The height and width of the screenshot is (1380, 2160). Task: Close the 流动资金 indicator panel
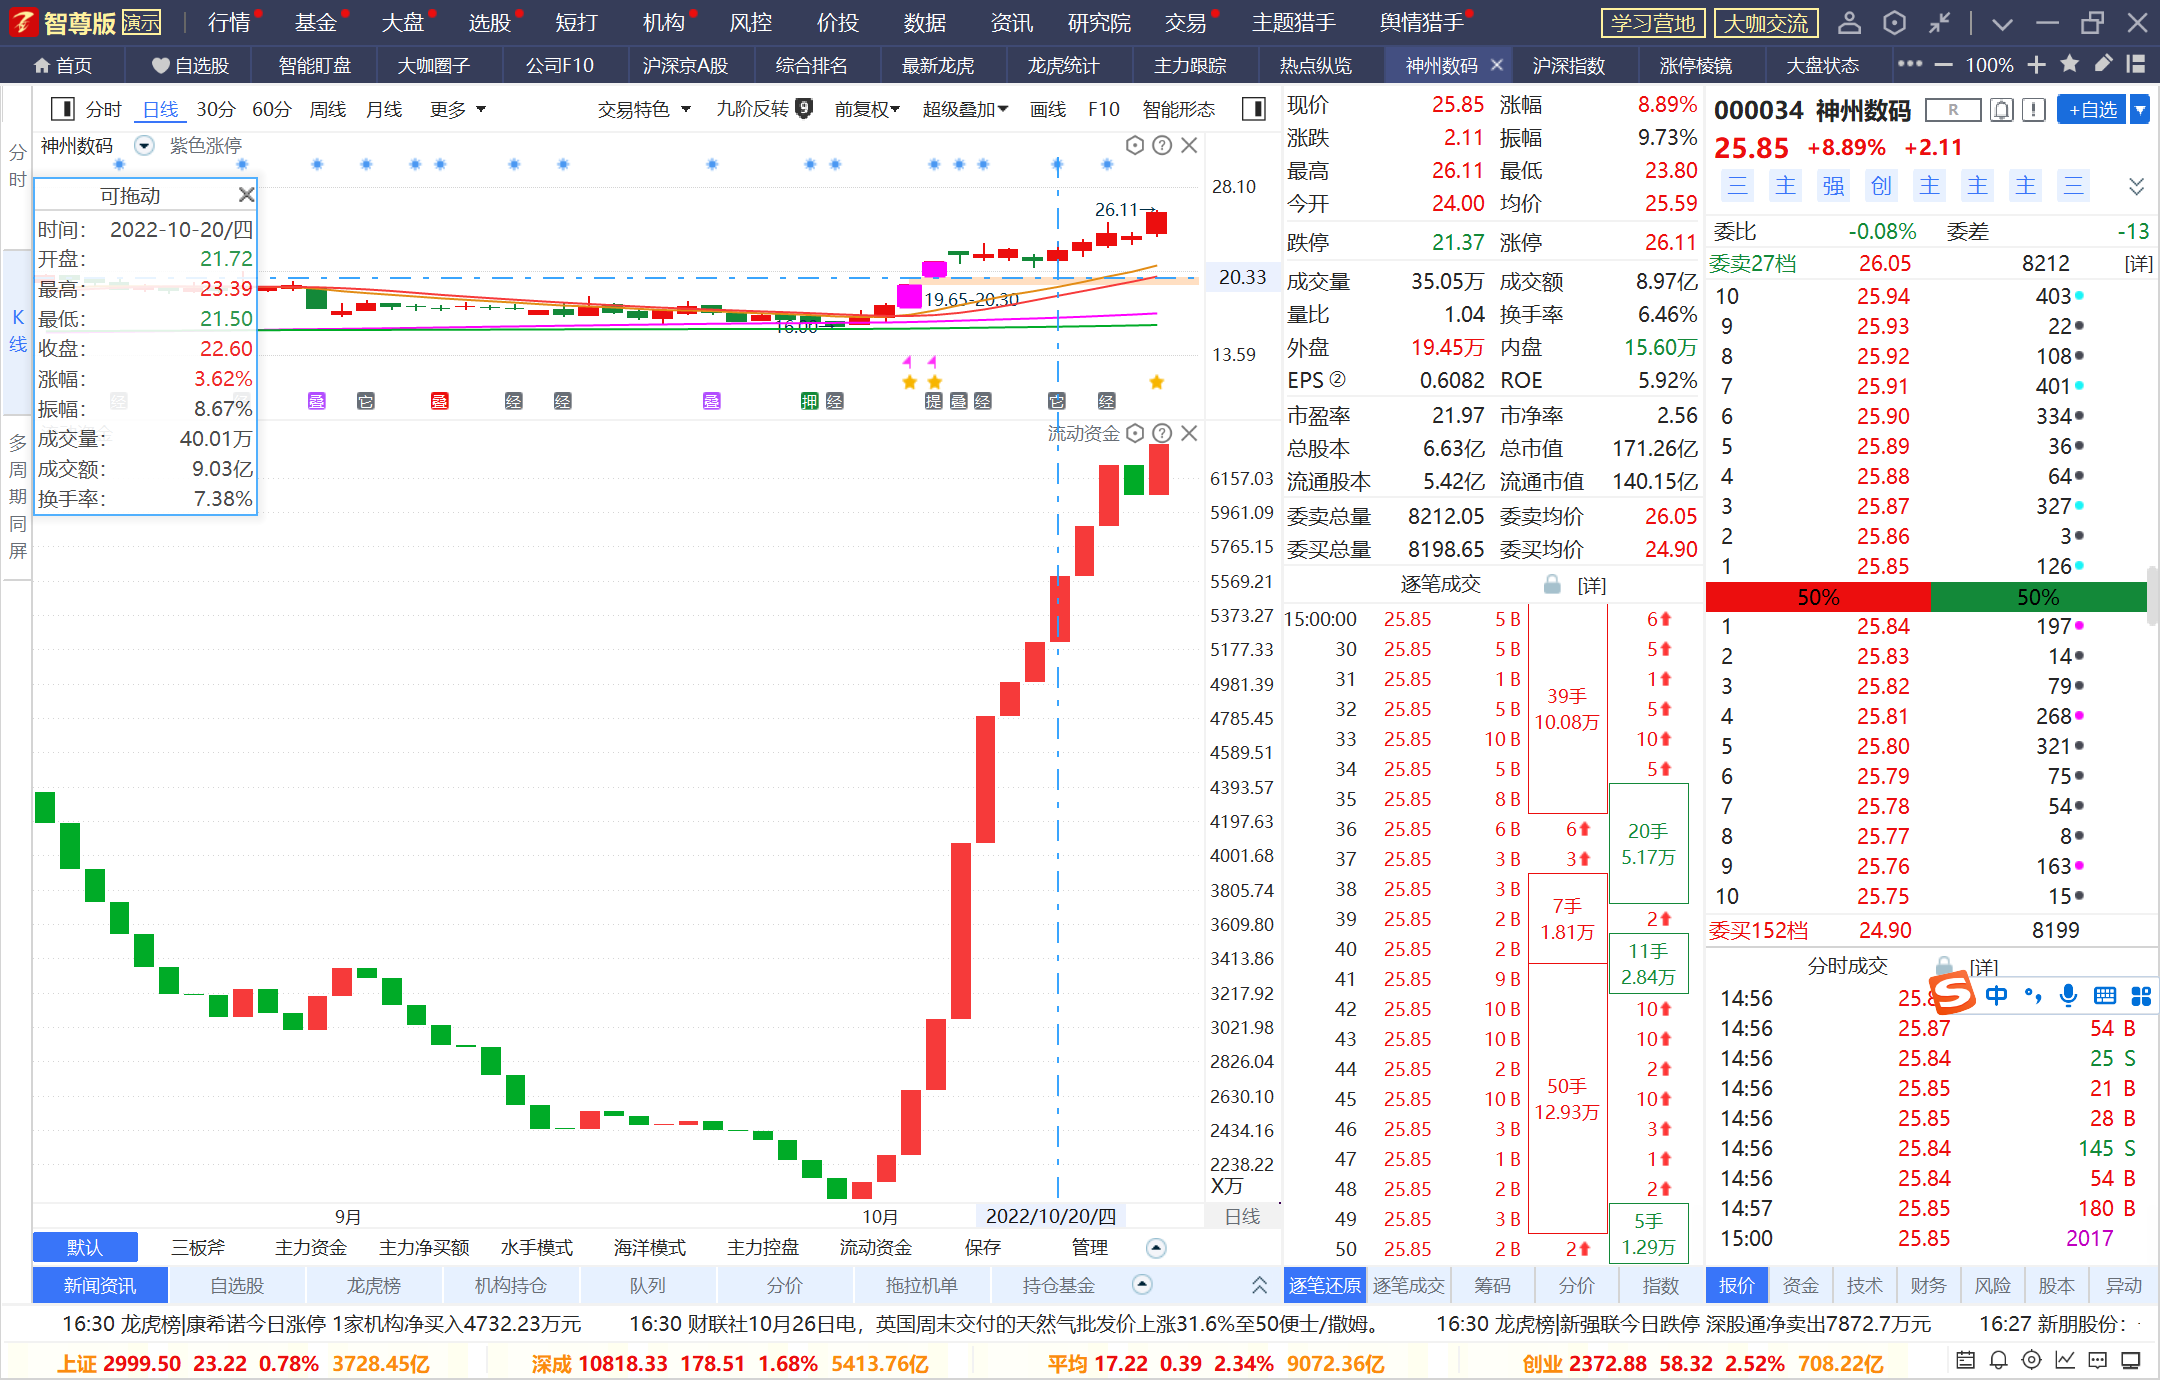[1189, 433]
